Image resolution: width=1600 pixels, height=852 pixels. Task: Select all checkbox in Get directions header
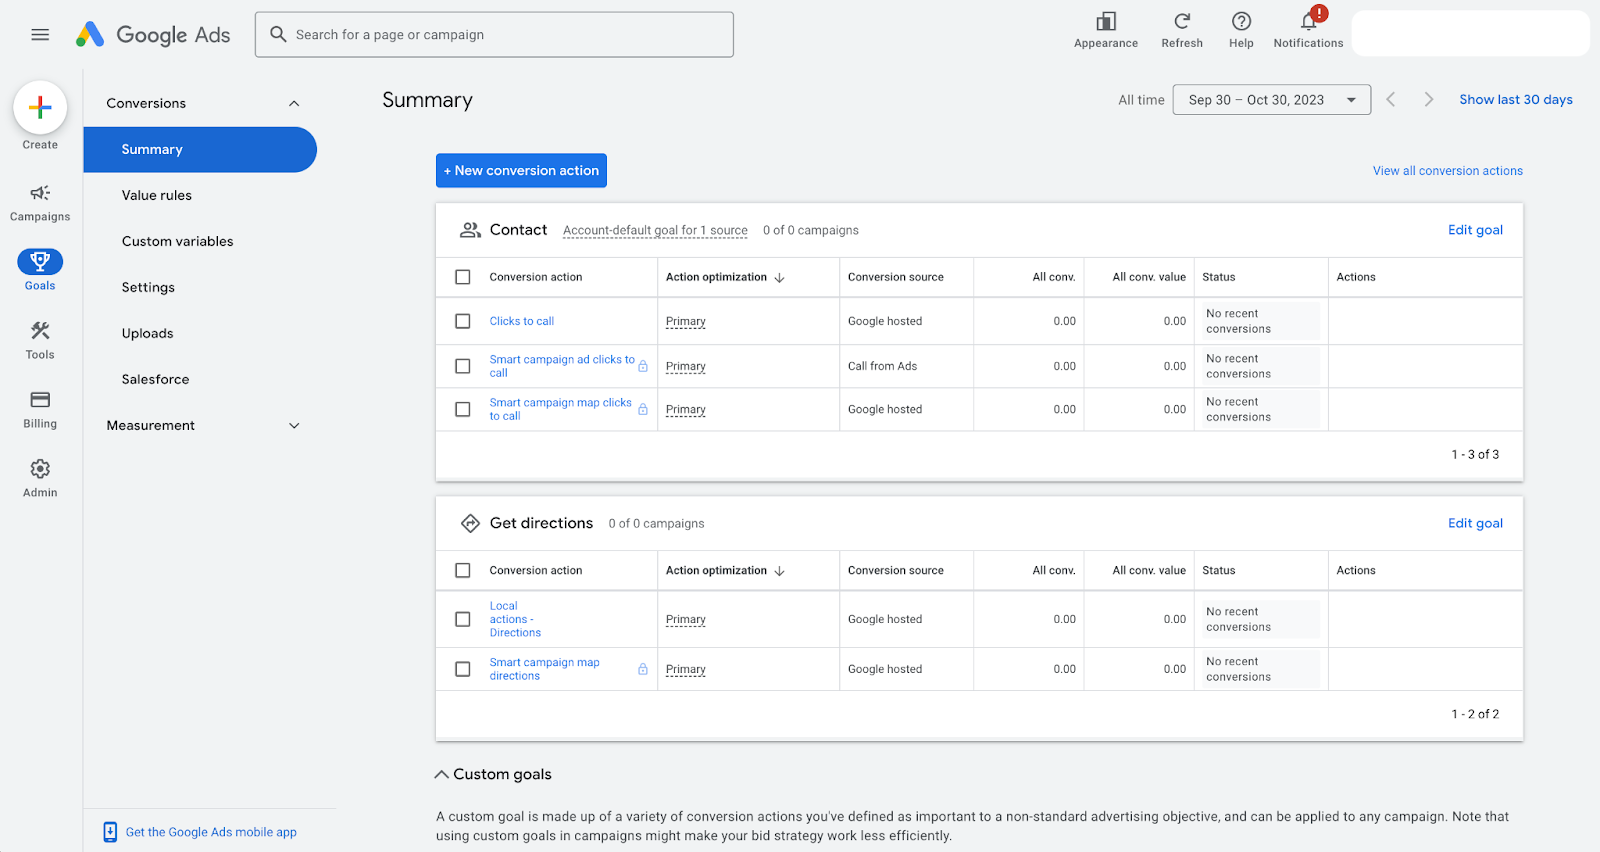(463, 570)
